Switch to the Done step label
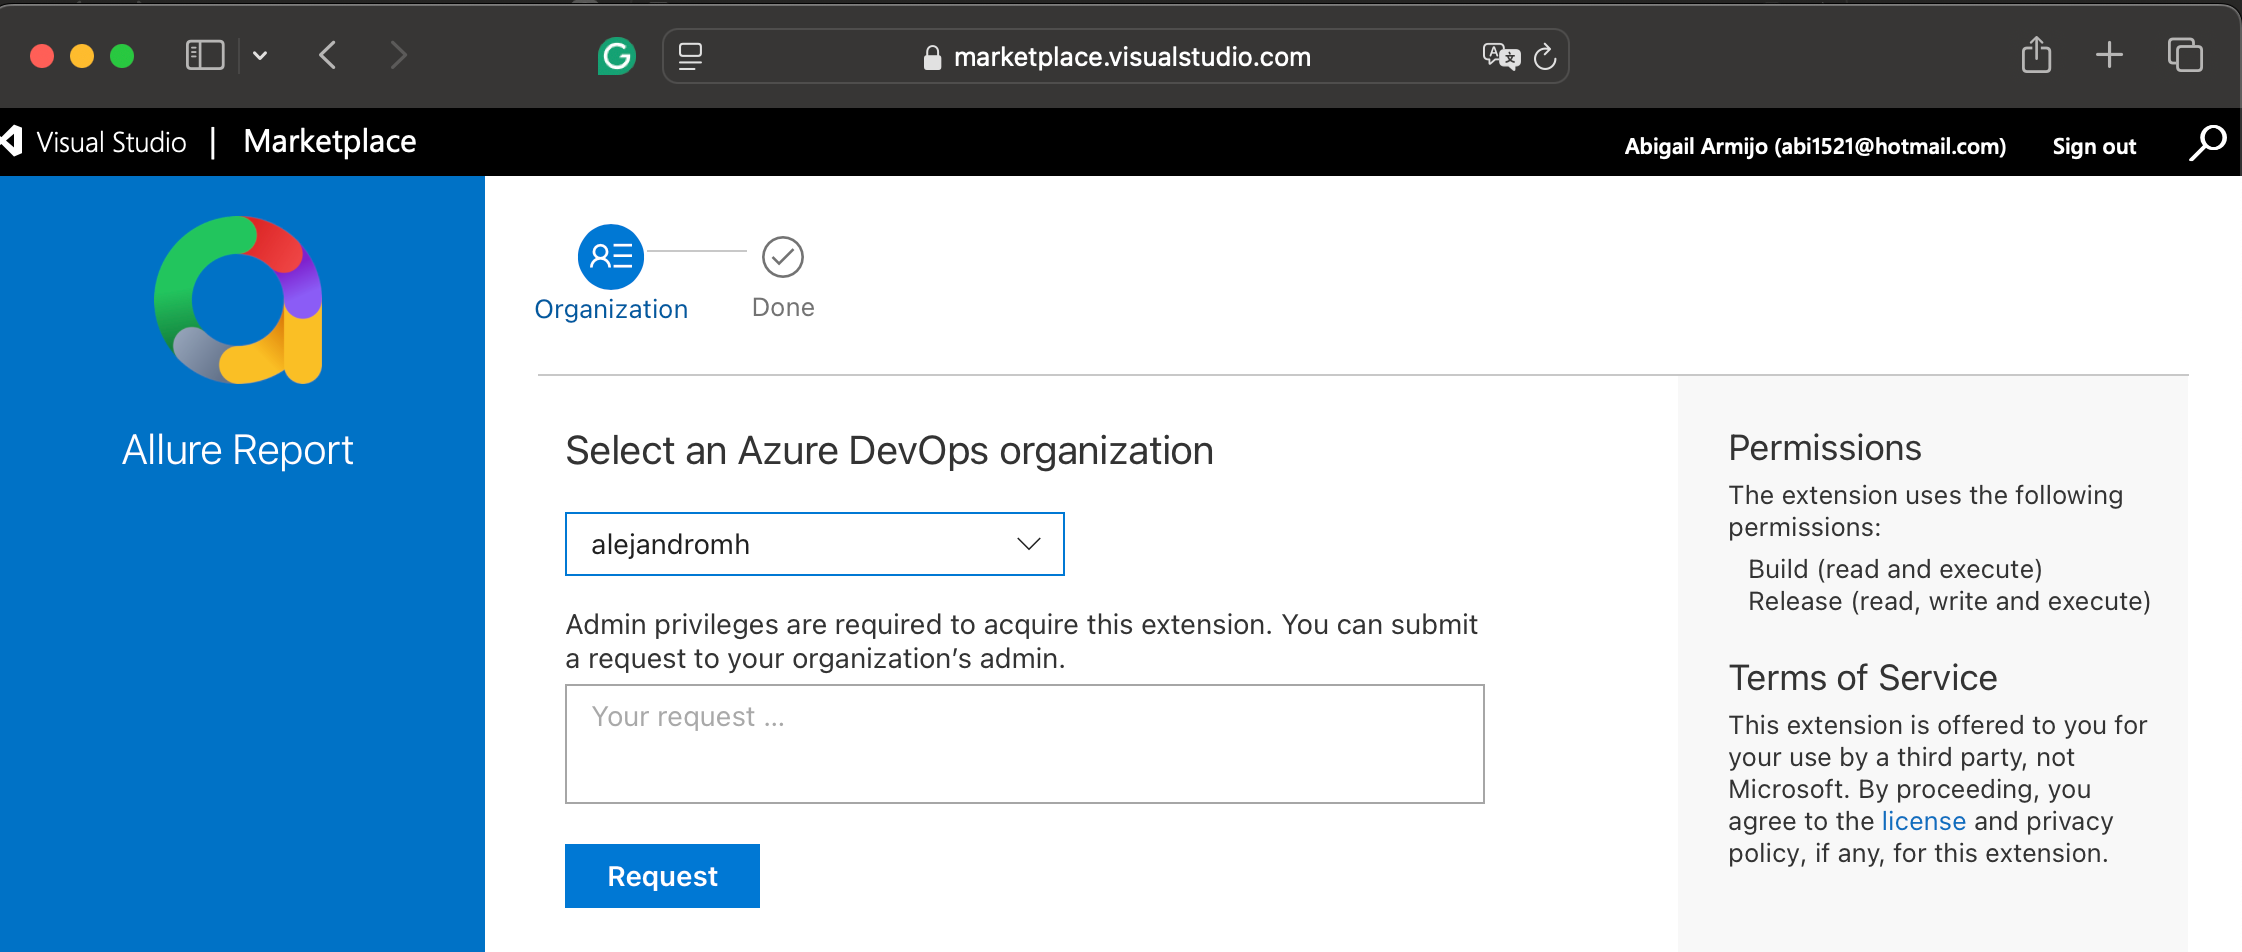This screenshot has width=2242, height=952. point(783,308)
